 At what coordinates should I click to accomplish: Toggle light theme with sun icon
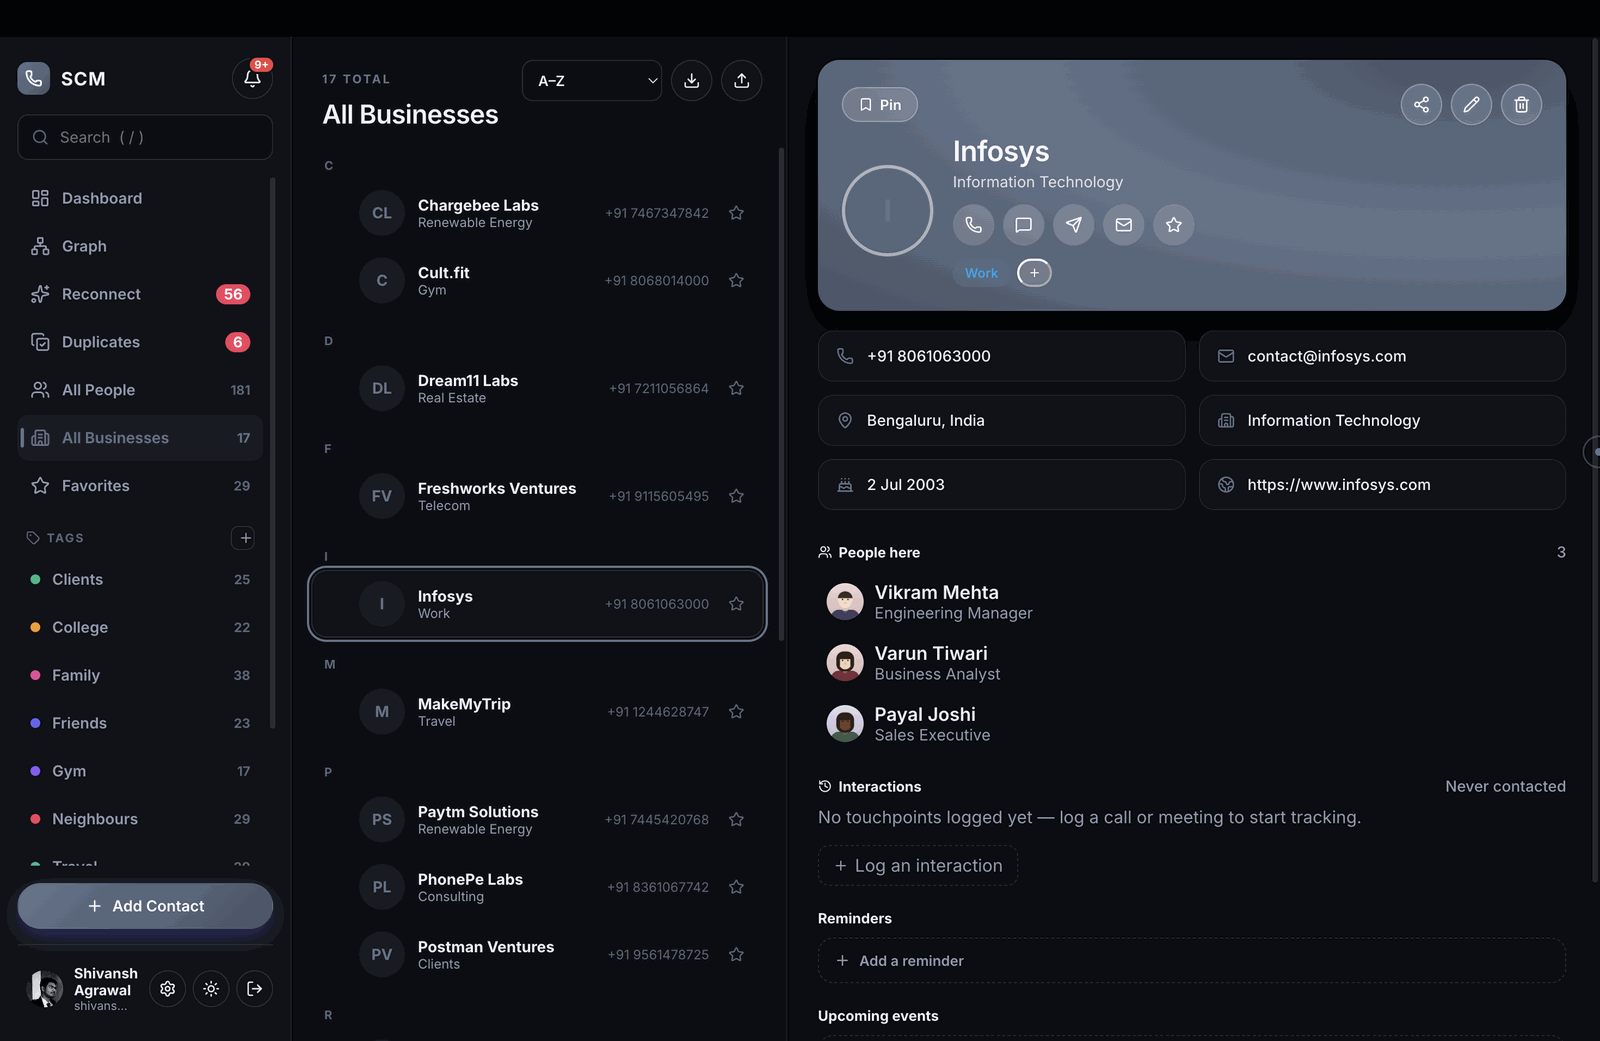point(211,989)
